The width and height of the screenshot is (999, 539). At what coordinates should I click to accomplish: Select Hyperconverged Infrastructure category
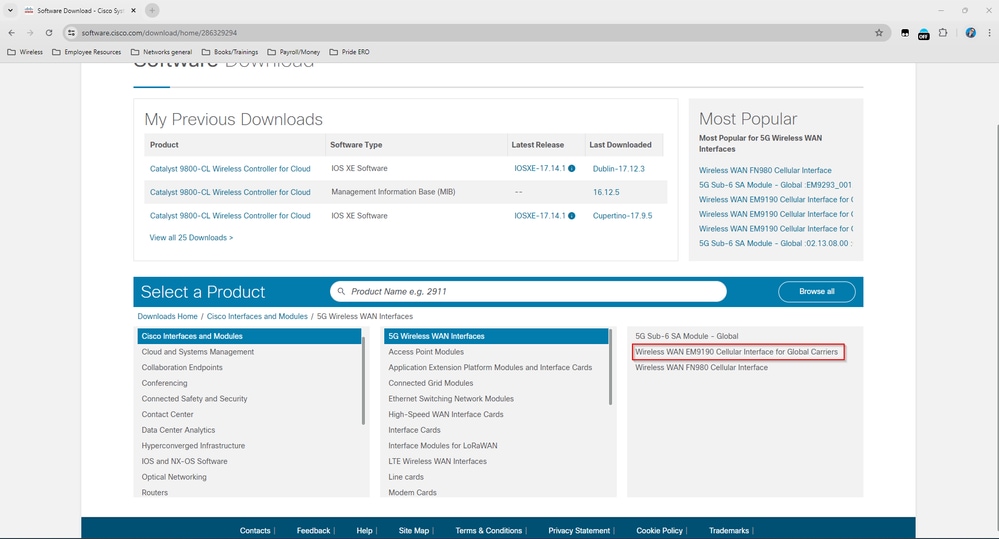pyautogui.click(x=193, y=446)
